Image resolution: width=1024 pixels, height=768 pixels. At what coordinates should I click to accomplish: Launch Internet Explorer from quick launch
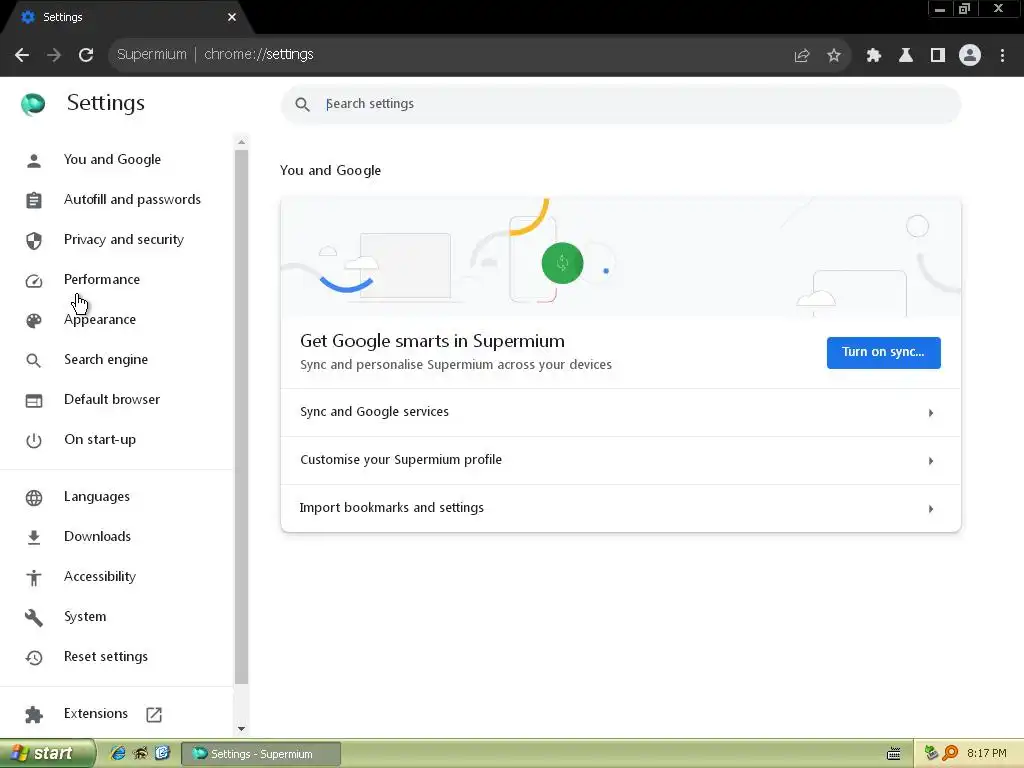[118, 753]
